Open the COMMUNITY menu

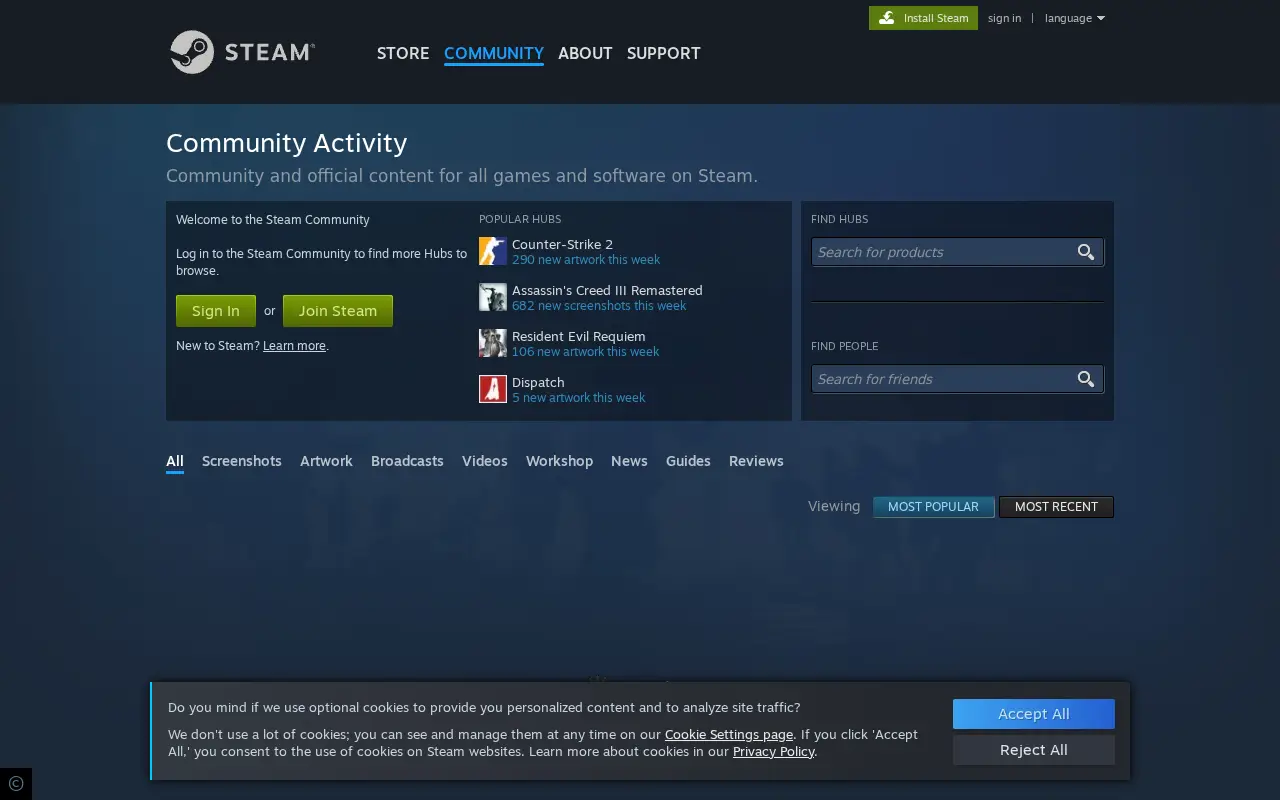tap(494, 53)
